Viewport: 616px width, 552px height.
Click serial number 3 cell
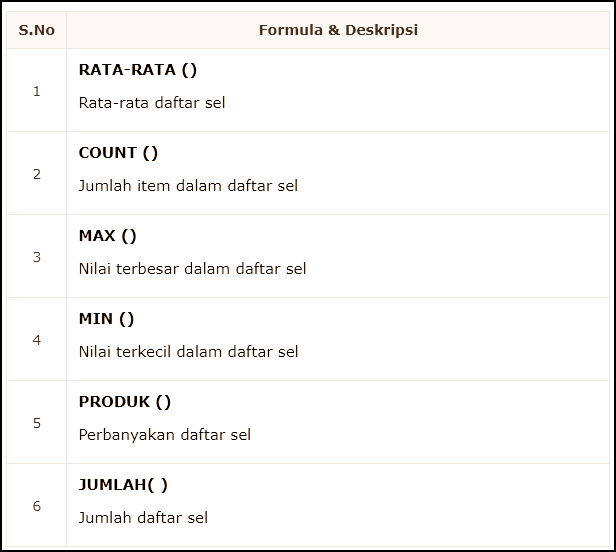37,257
